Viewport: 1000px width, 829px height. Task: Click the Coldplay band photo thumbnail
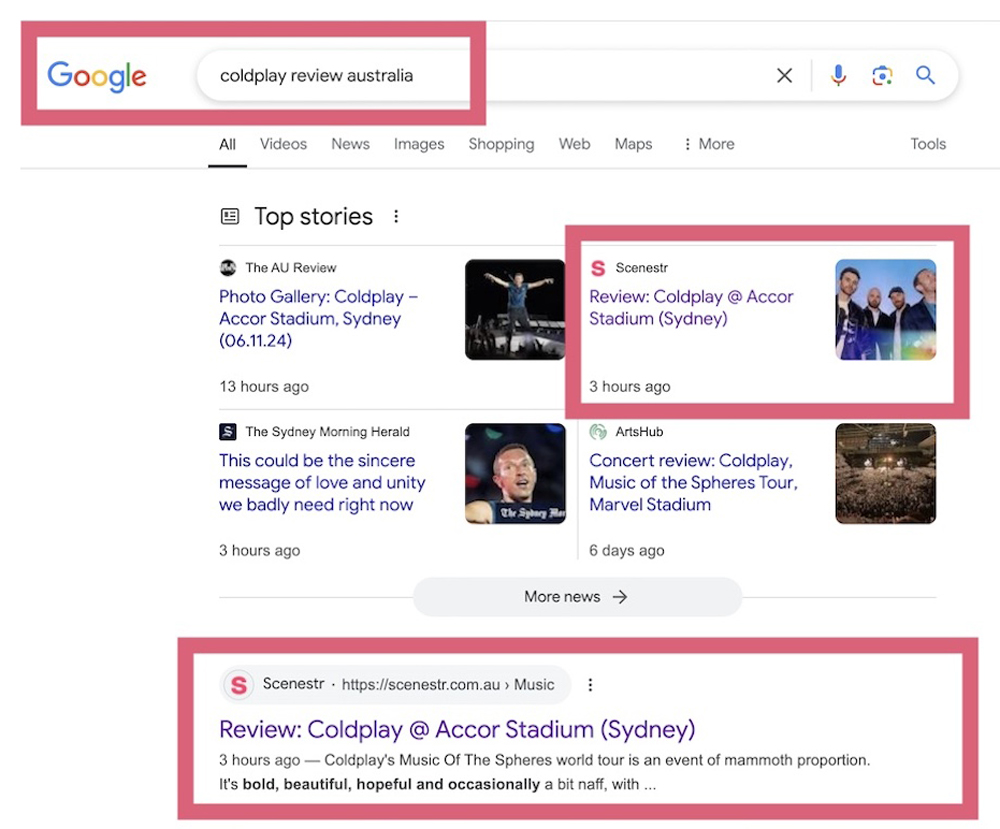point(885,310)
